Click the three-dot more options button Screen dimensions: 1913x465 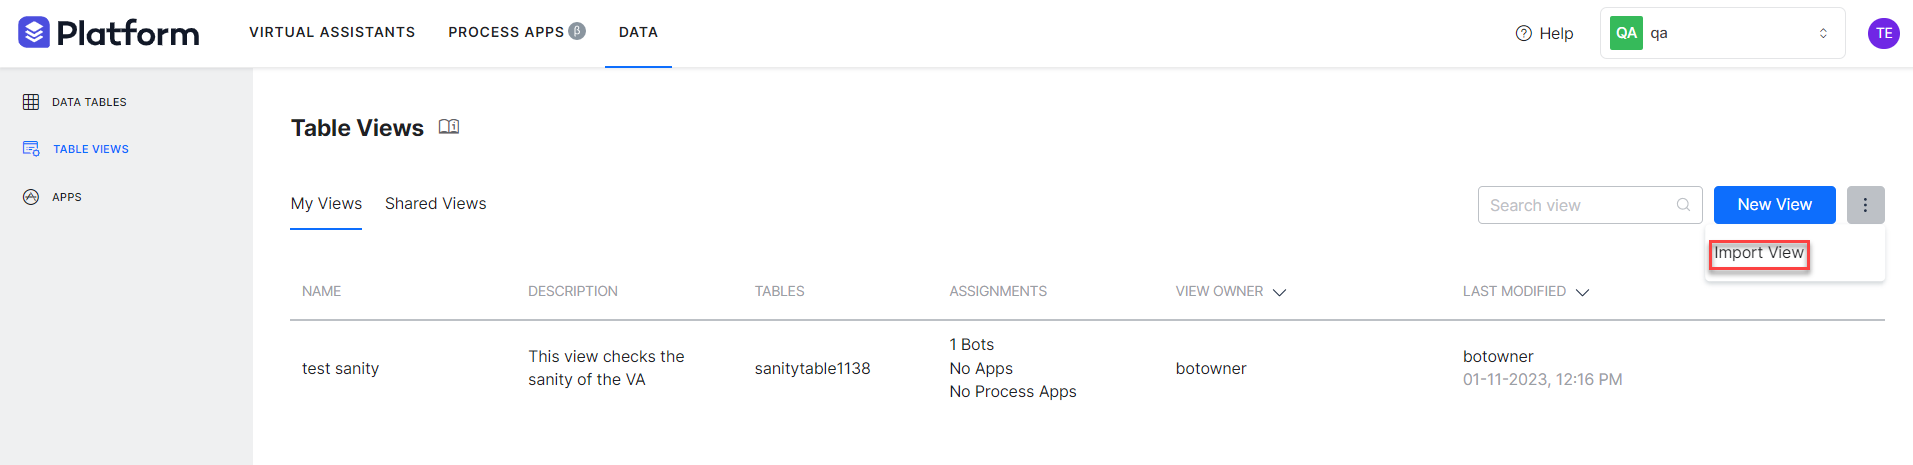coord(1865,205)
